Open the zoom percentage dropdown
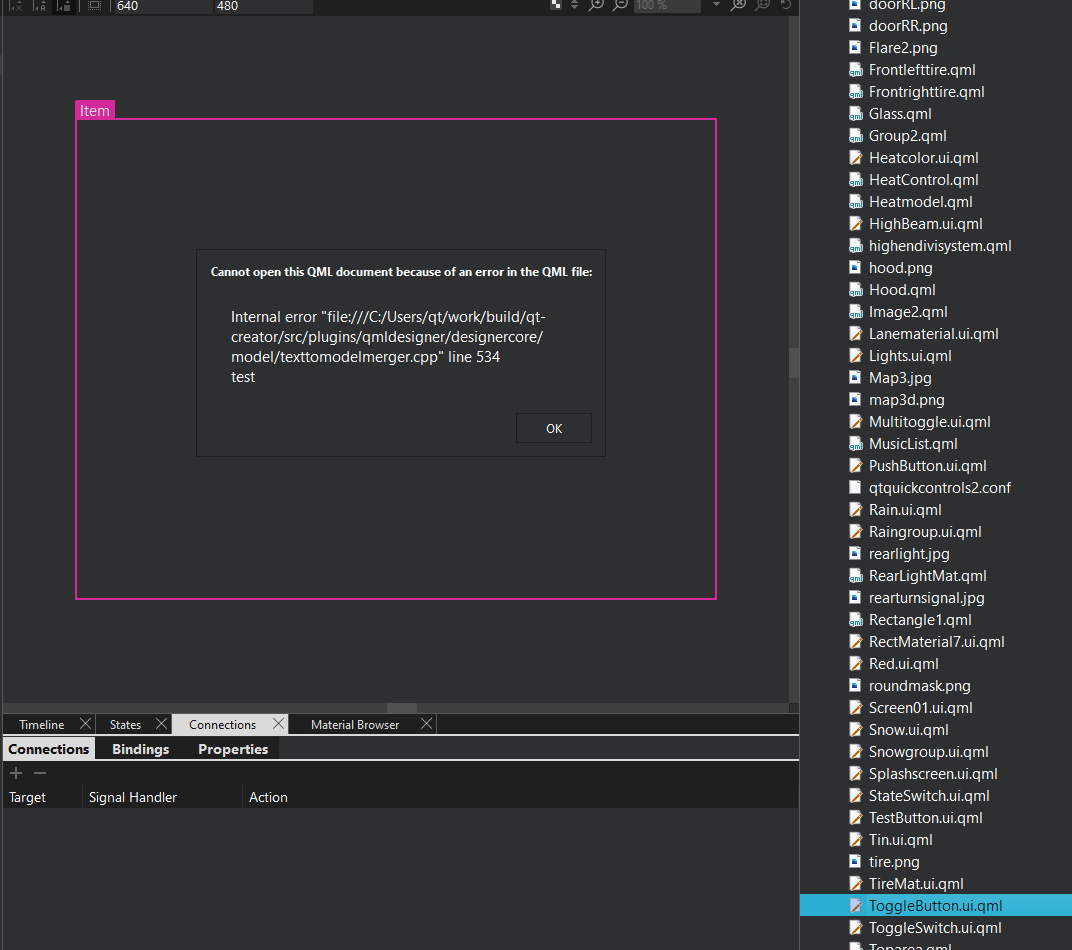 [x=716, y=5]
